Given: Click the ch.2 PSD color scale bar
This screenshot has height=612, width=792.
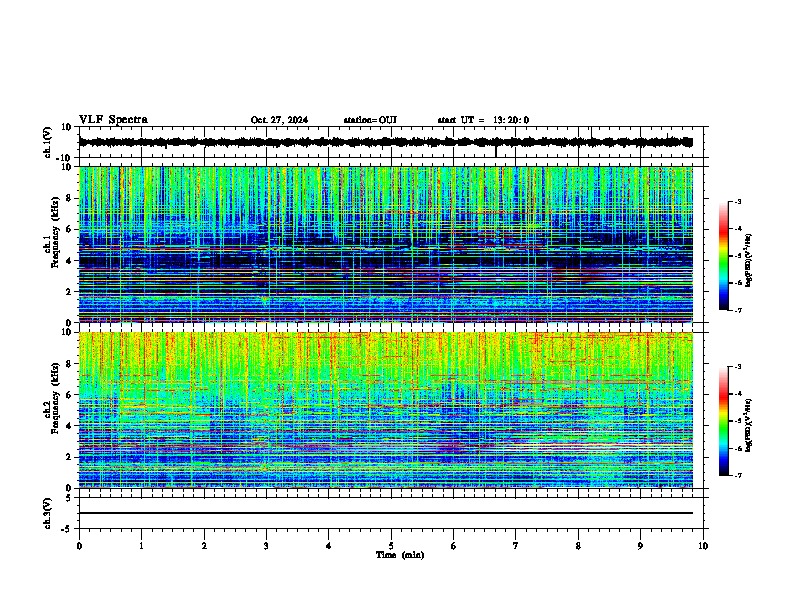Looking at the screenshot, I should (723, 421).
